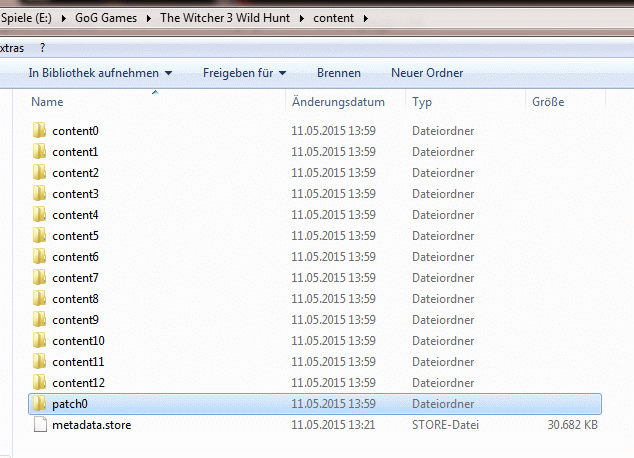Open the Extras menu
This screenshot has width=634, height=458.
[x=12, y=48]
